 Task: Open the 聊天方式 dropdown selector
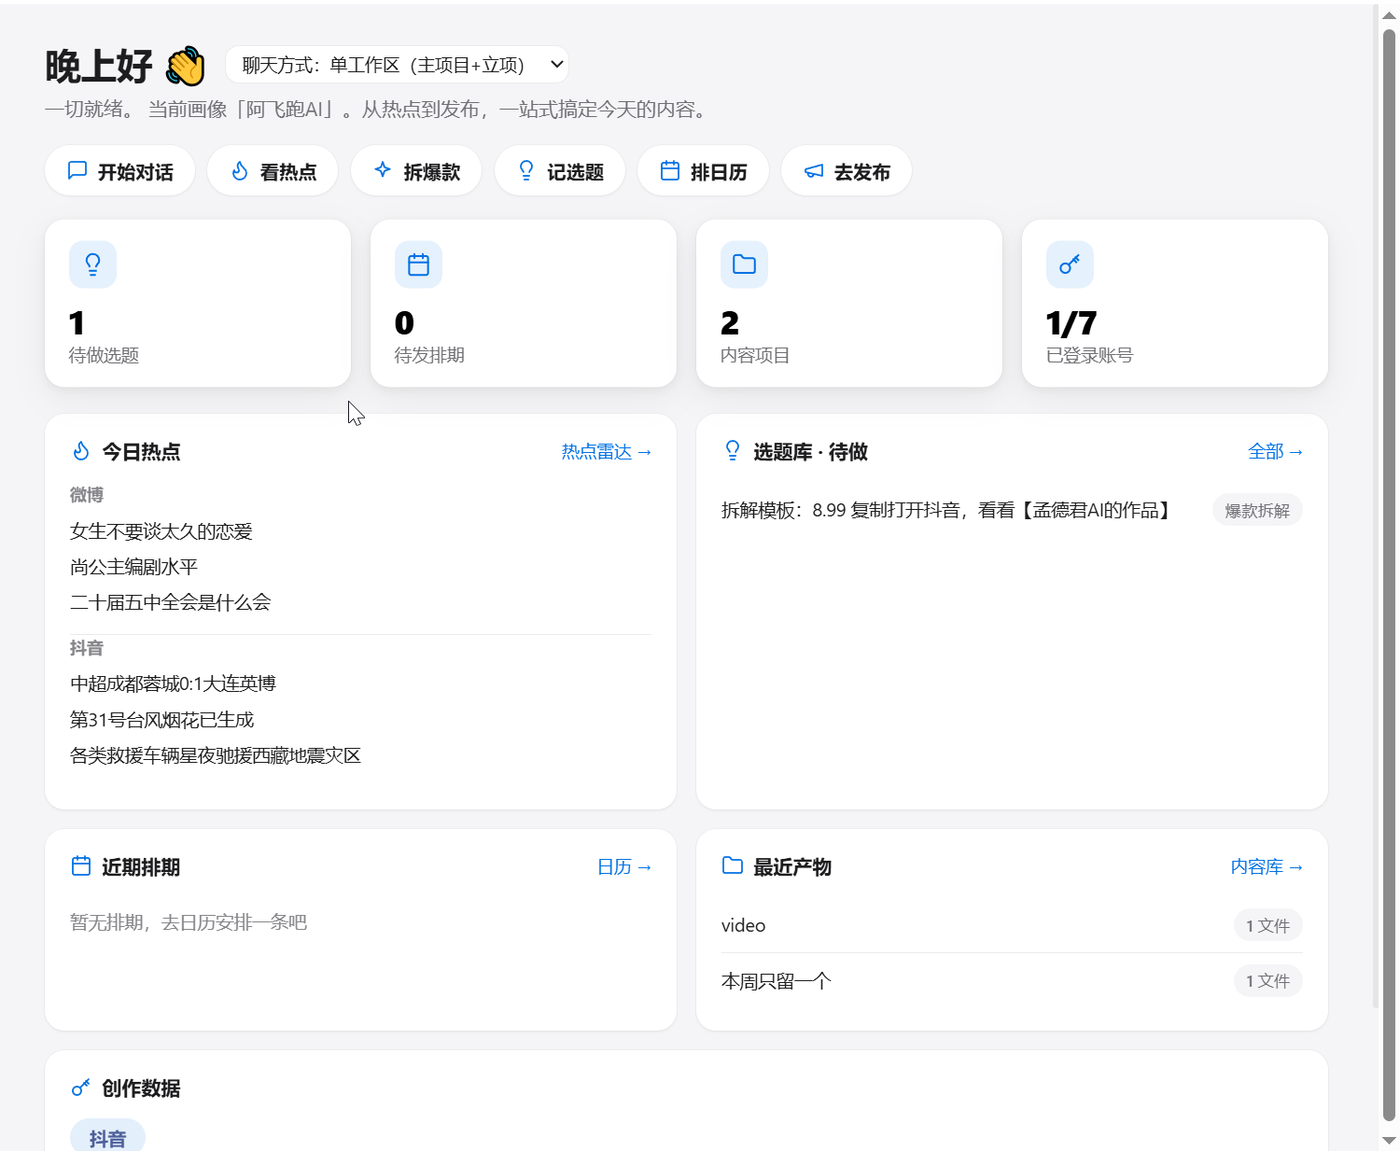[x=397, y=65]
